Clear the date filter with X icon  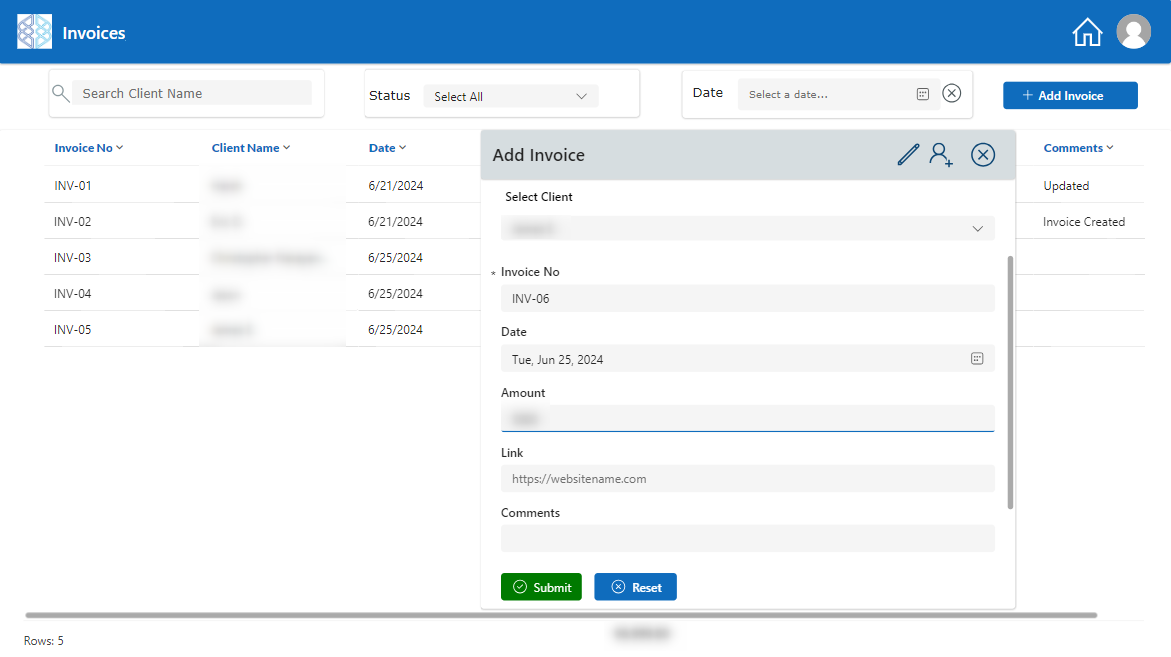952,93
